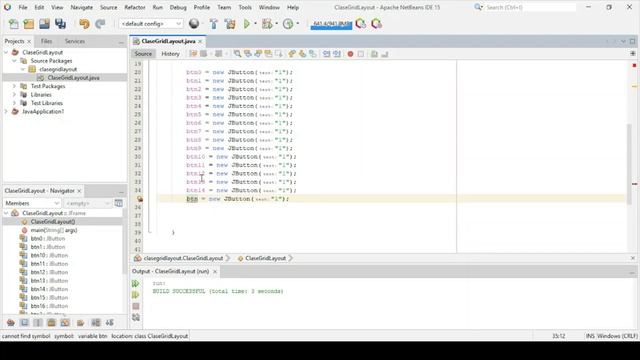The image size is (640, 360).
Task: Toggle Sort by Name filter in Navigator
Action: tap(96, 323)
